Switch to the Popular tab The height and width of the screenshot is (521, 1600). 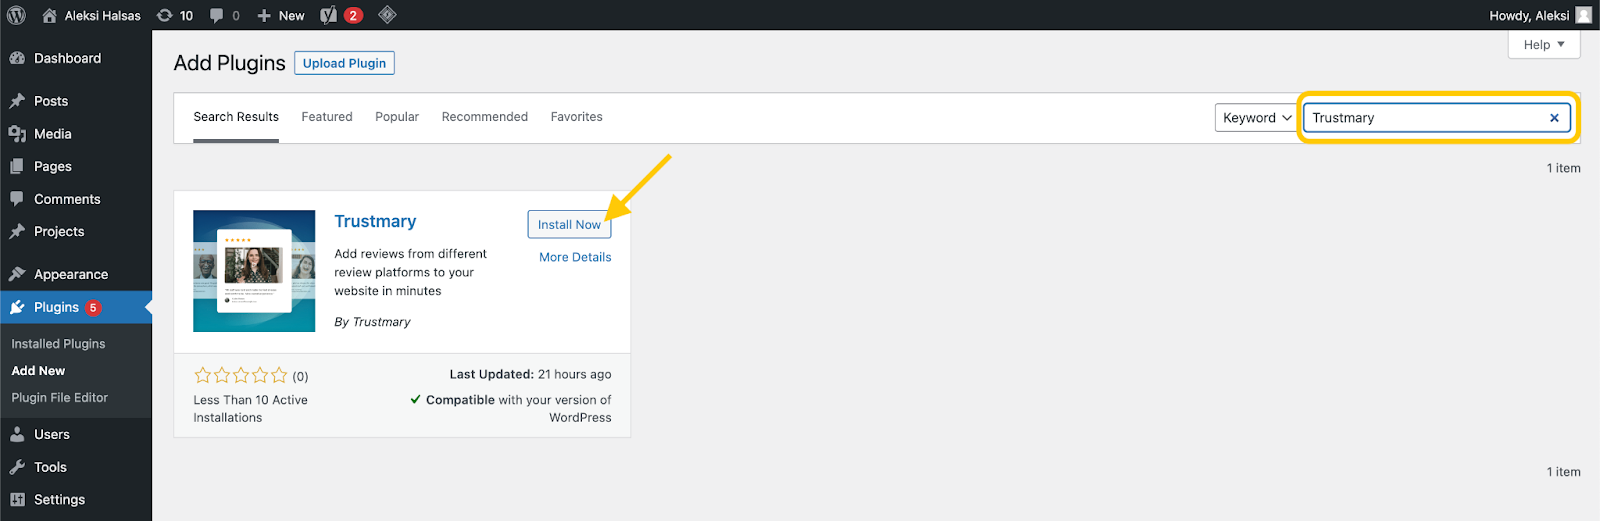397,117
